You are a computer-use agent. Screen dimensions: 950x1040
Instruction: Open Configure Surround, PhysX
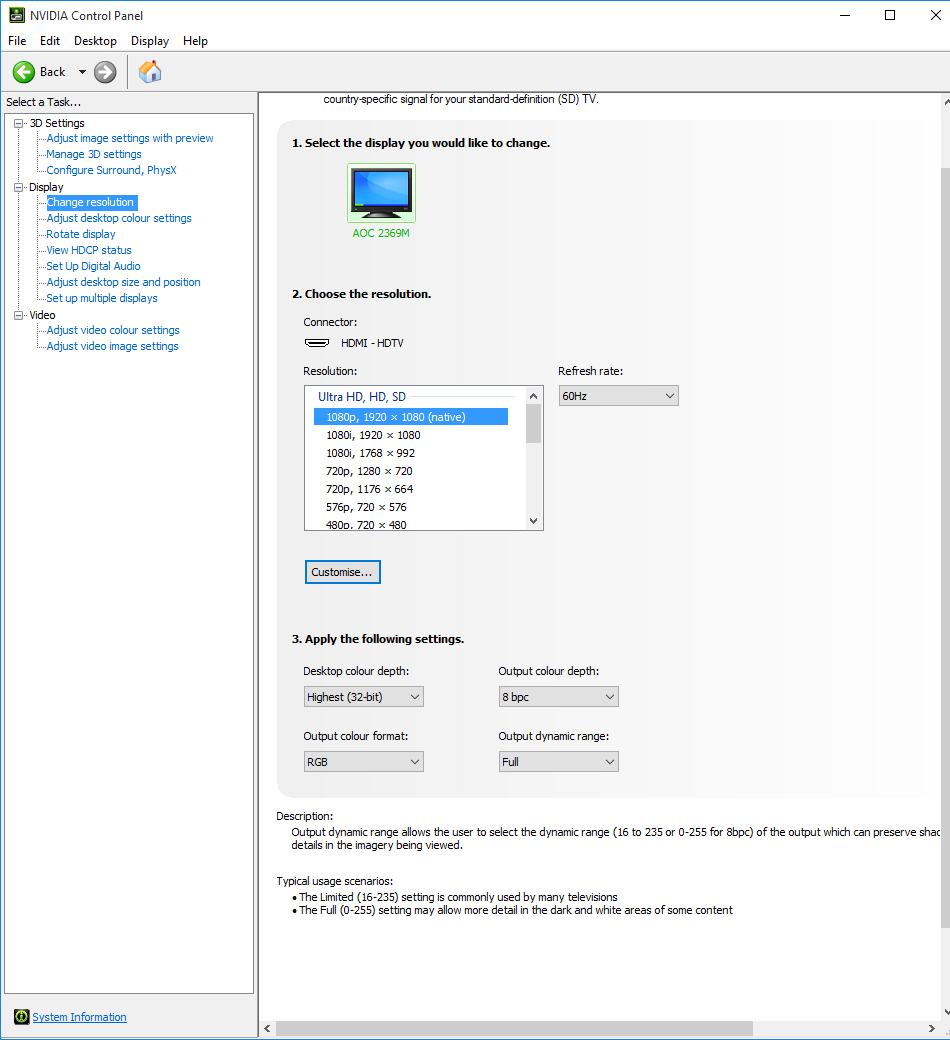111,170
